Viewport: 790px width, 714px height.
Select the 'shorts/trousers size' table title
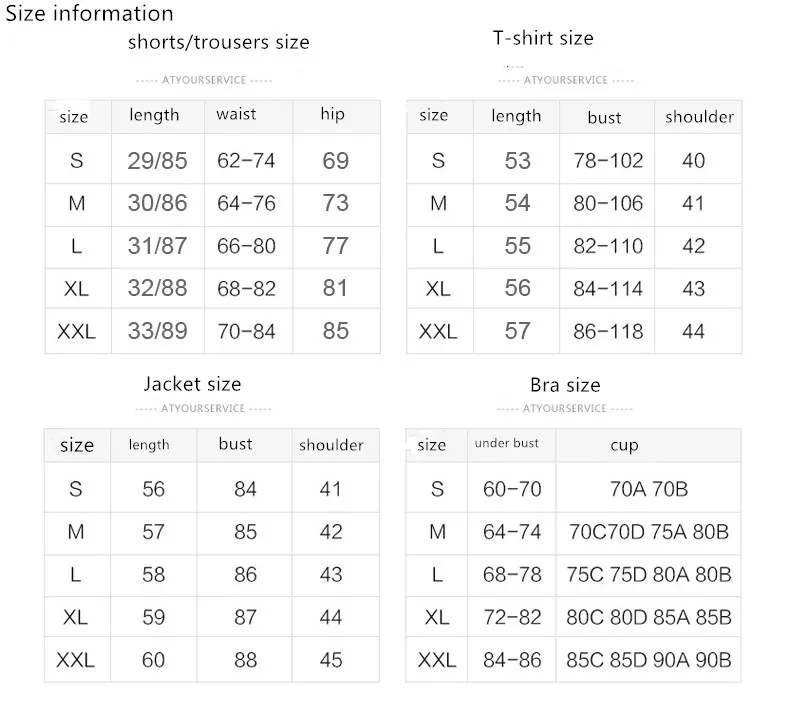tap(219, 42)
